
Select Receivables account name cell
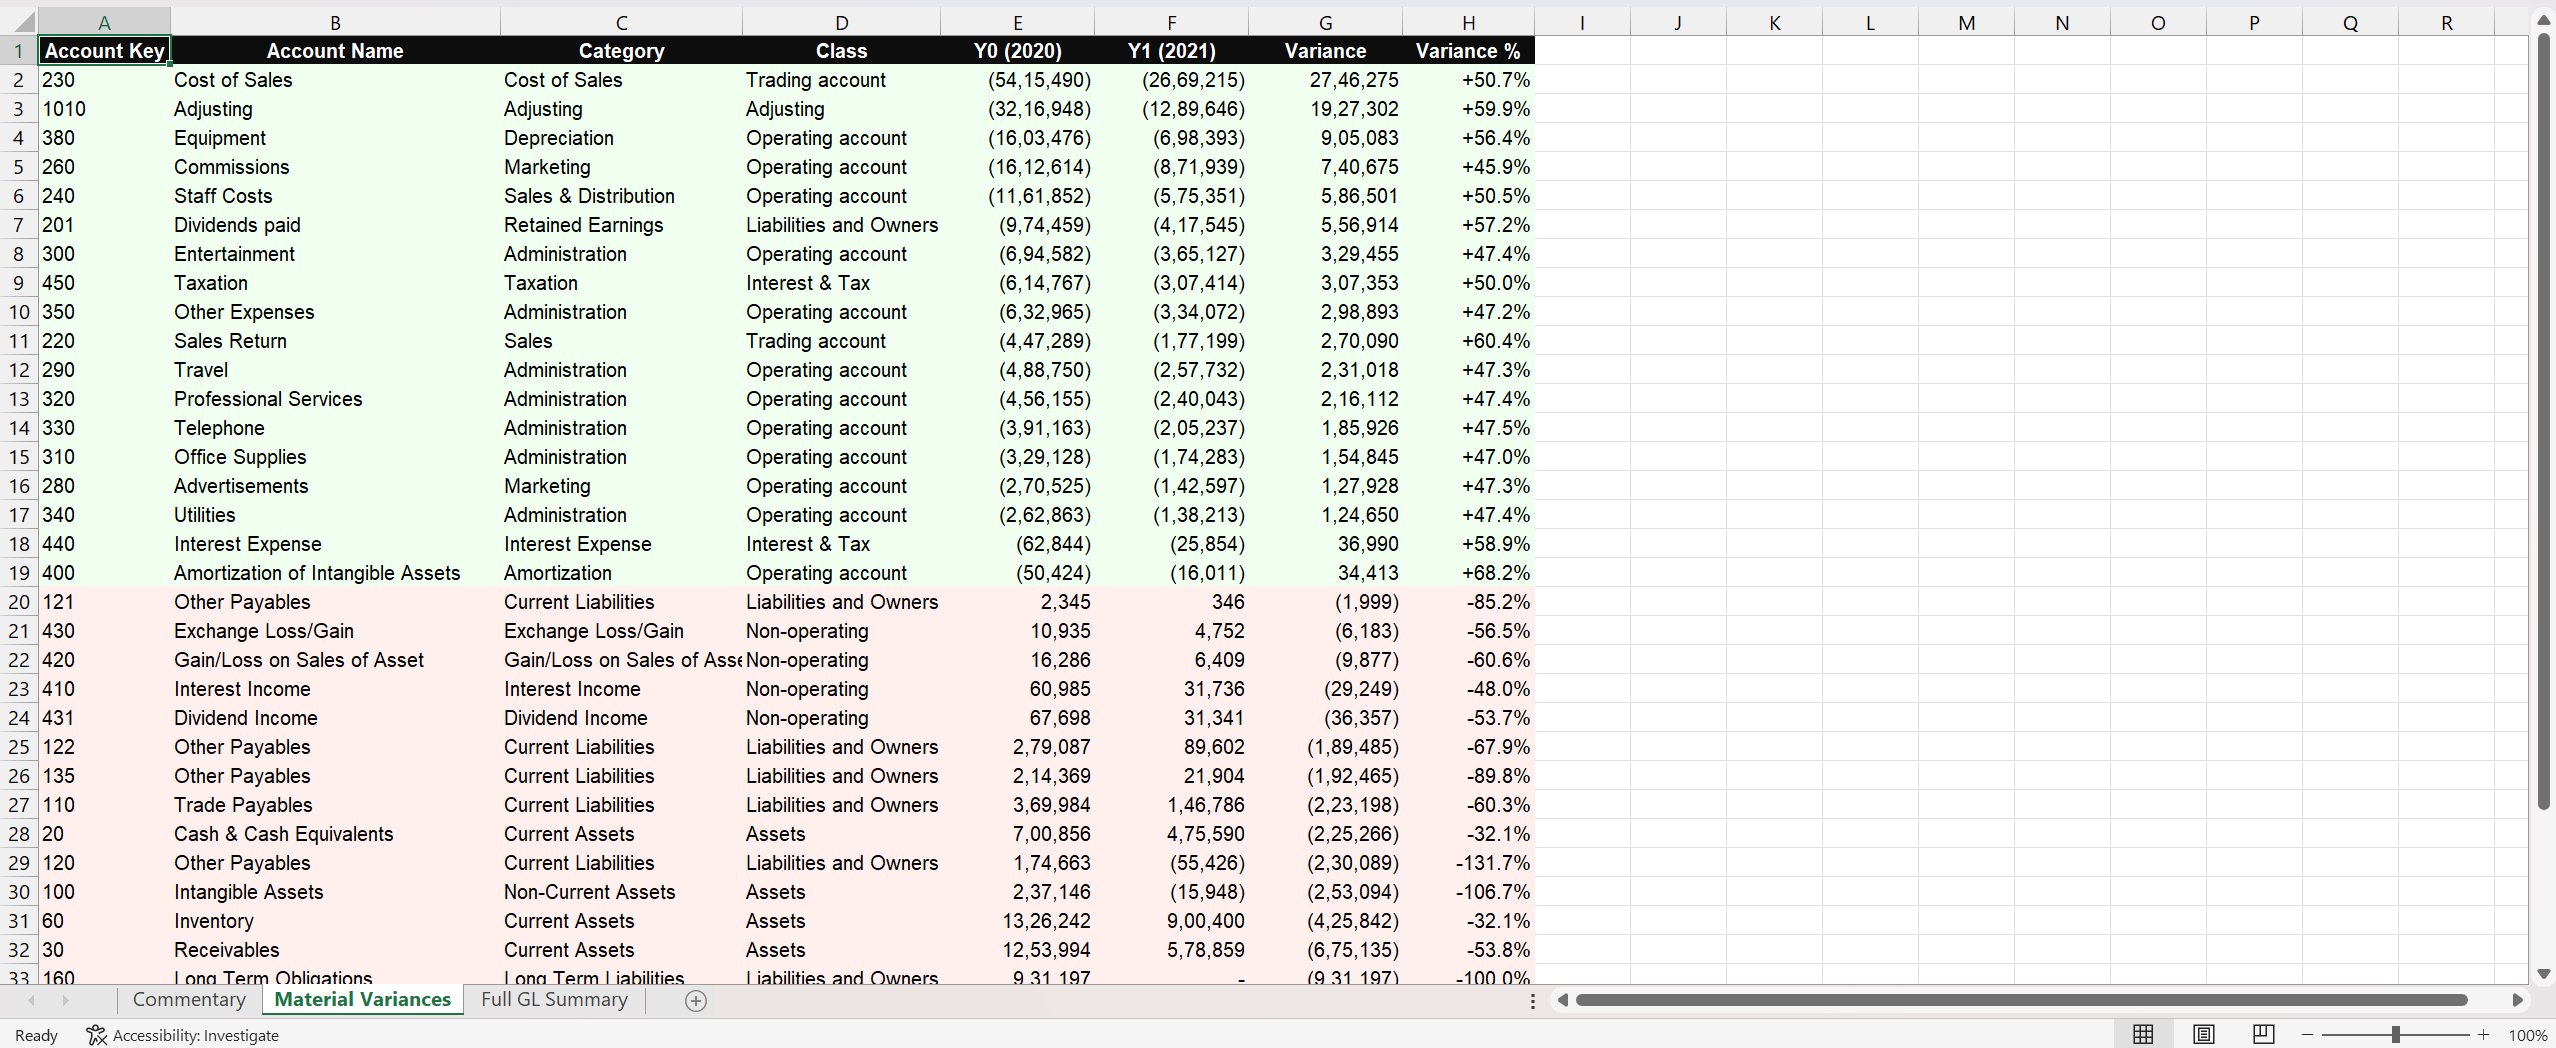[335, 950]
